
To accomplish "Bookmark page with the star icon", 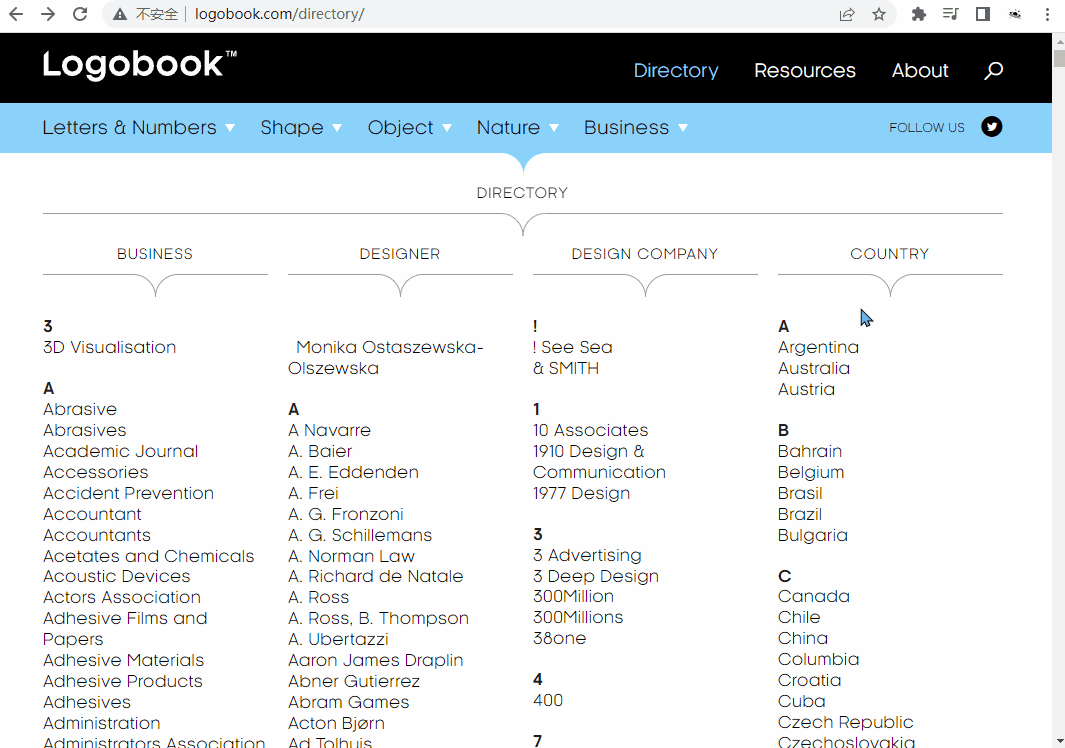I will click(x=879, y=14).
